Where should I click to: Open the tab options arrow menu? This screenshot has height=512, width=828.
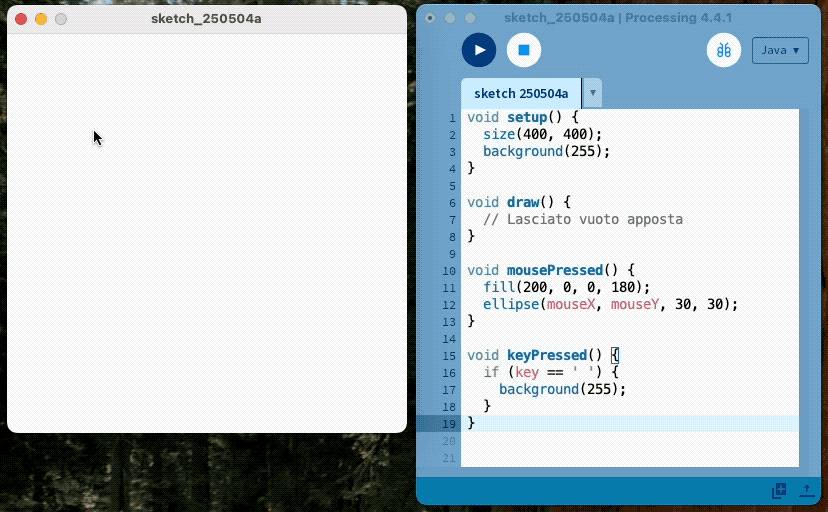coord(593,93)
